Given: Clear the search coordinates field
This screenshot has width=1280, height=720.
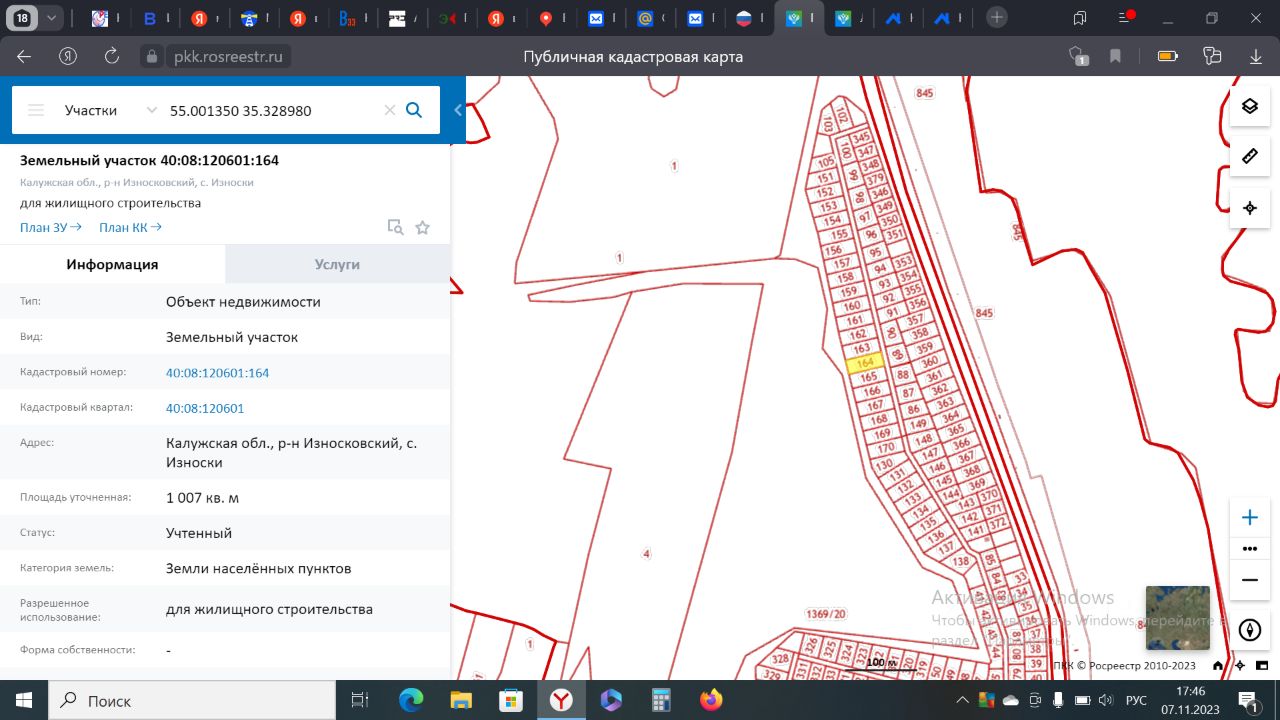Looking at the screenshot, I should point(390,110).
